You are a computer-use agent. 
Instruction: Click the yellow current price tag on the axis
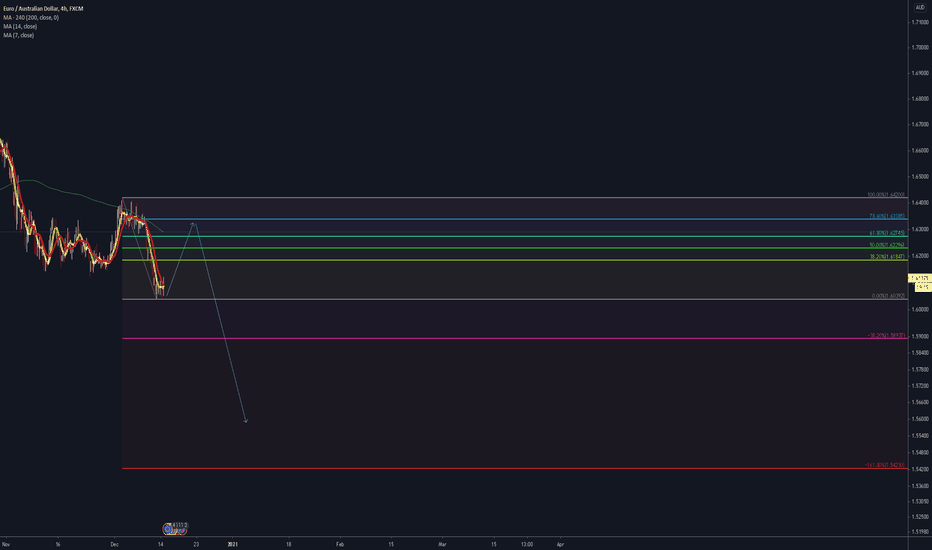[920, 278]
